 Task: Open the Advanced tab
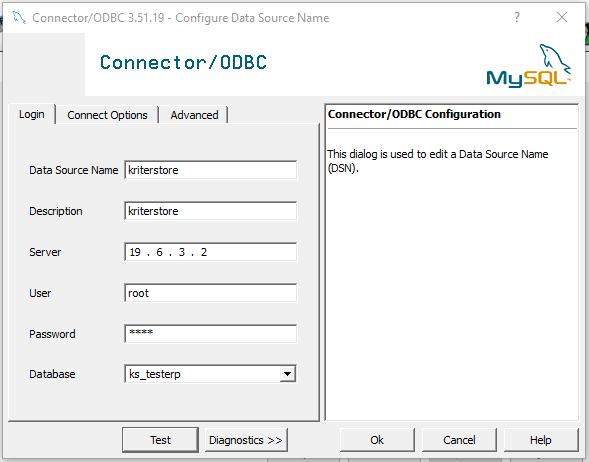pos(194,115)
